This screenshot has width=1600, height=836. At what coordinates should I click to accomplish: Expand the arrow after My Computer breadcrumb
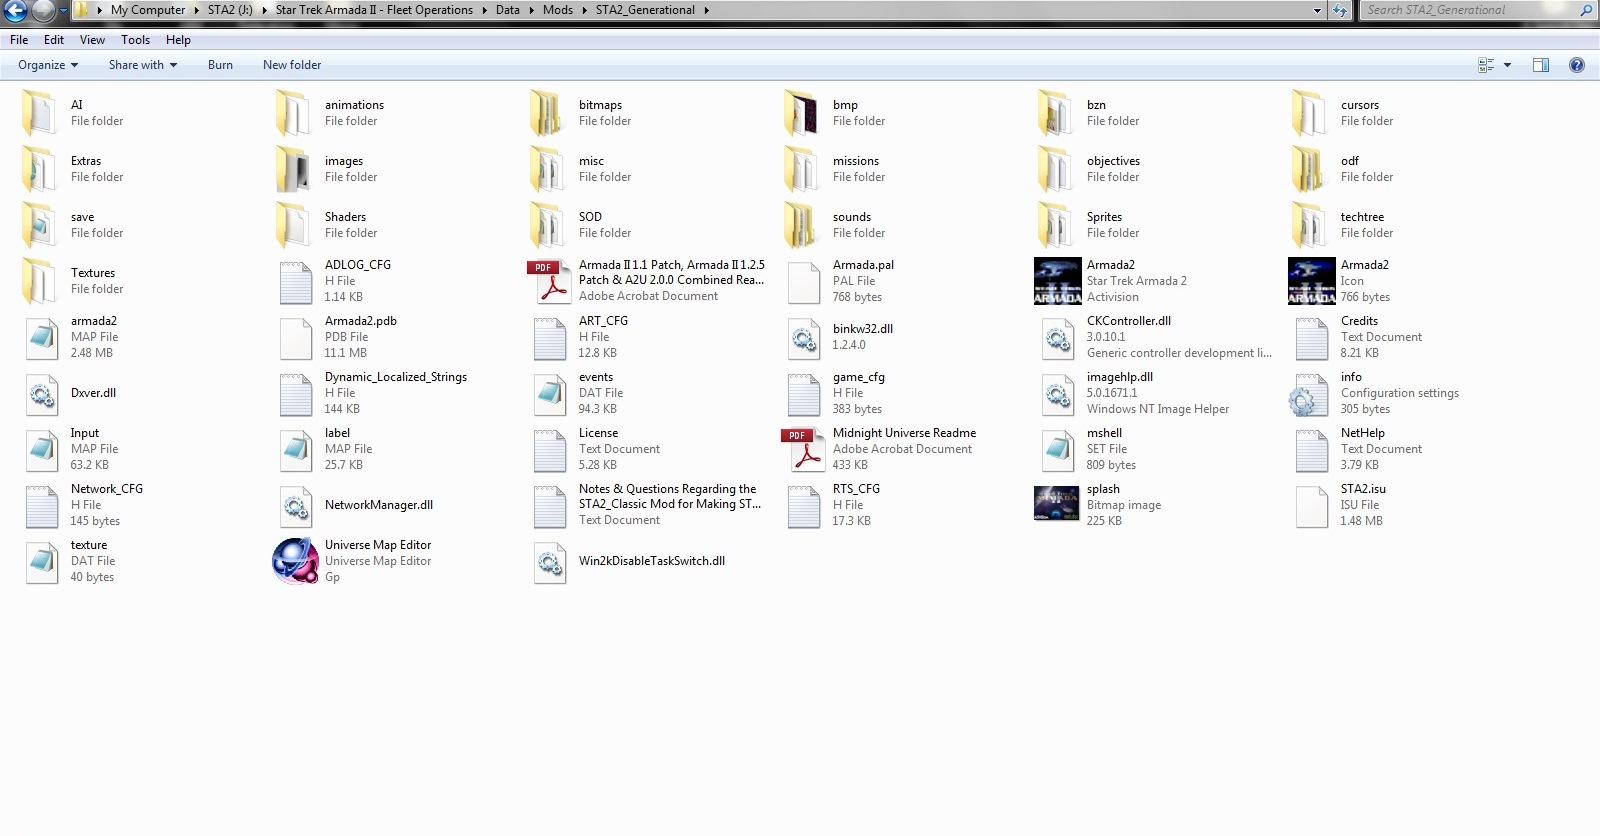[196, 10]
